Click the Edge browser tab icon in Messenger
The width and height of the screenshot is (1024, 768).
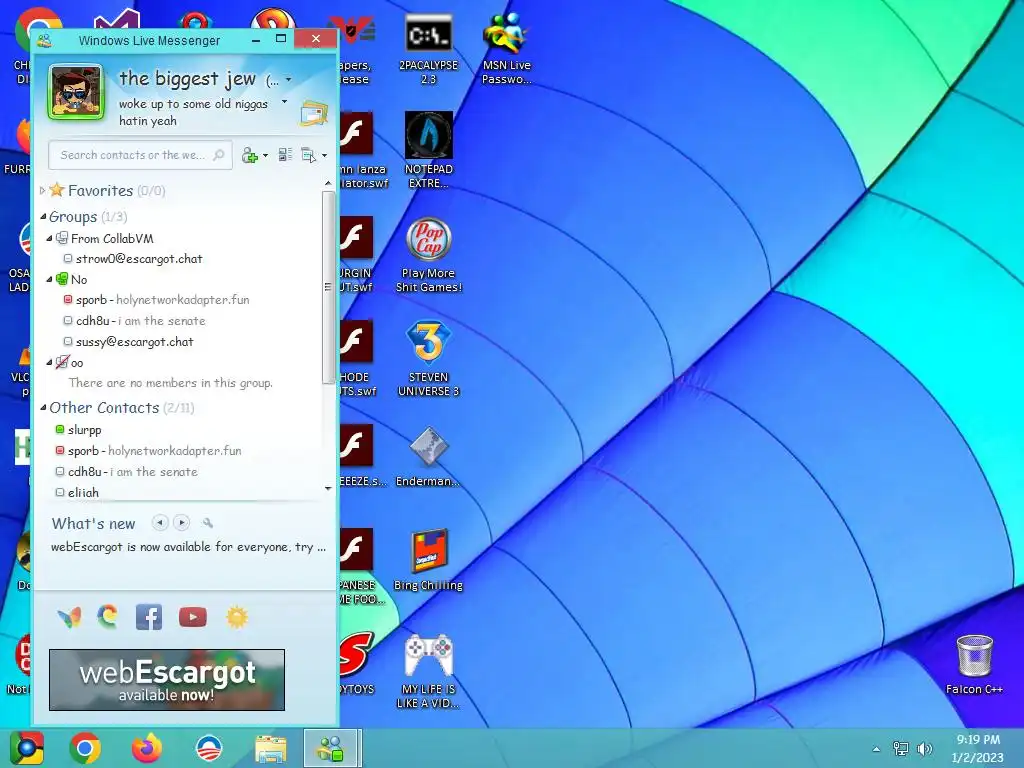tap(108, 616)
